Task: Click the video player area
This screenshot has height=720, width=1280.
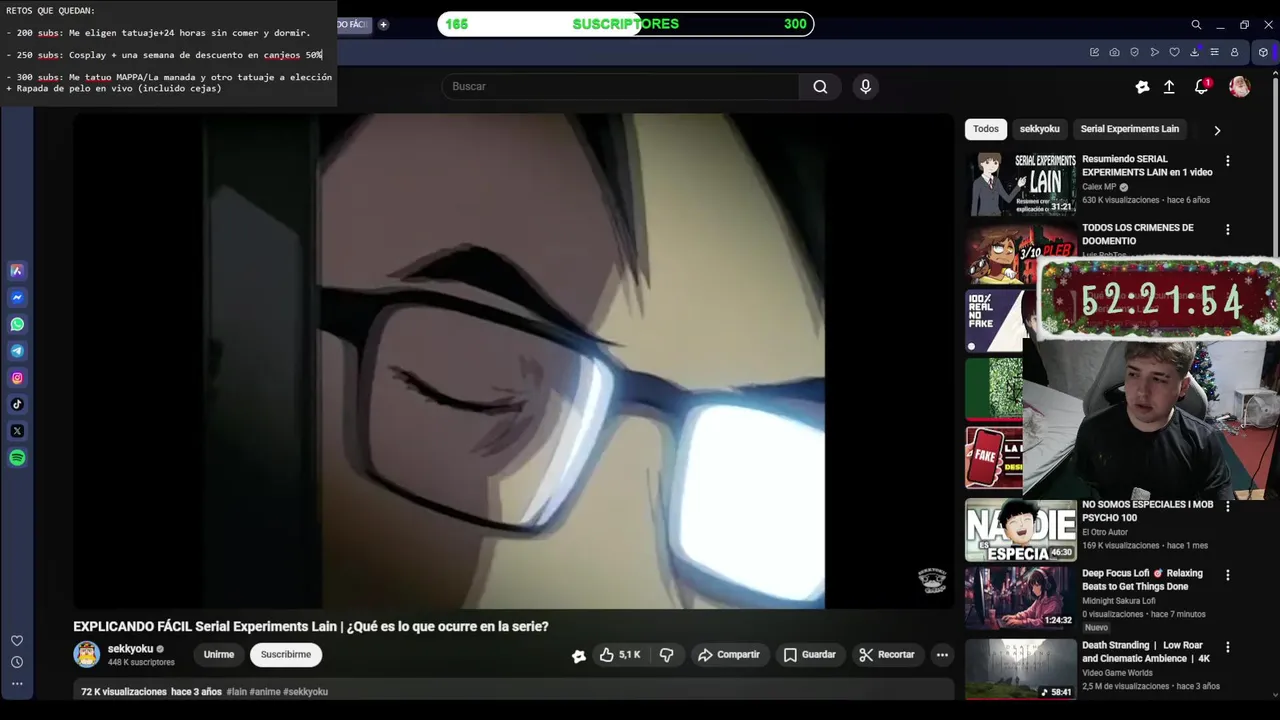Action: (513, 361)
